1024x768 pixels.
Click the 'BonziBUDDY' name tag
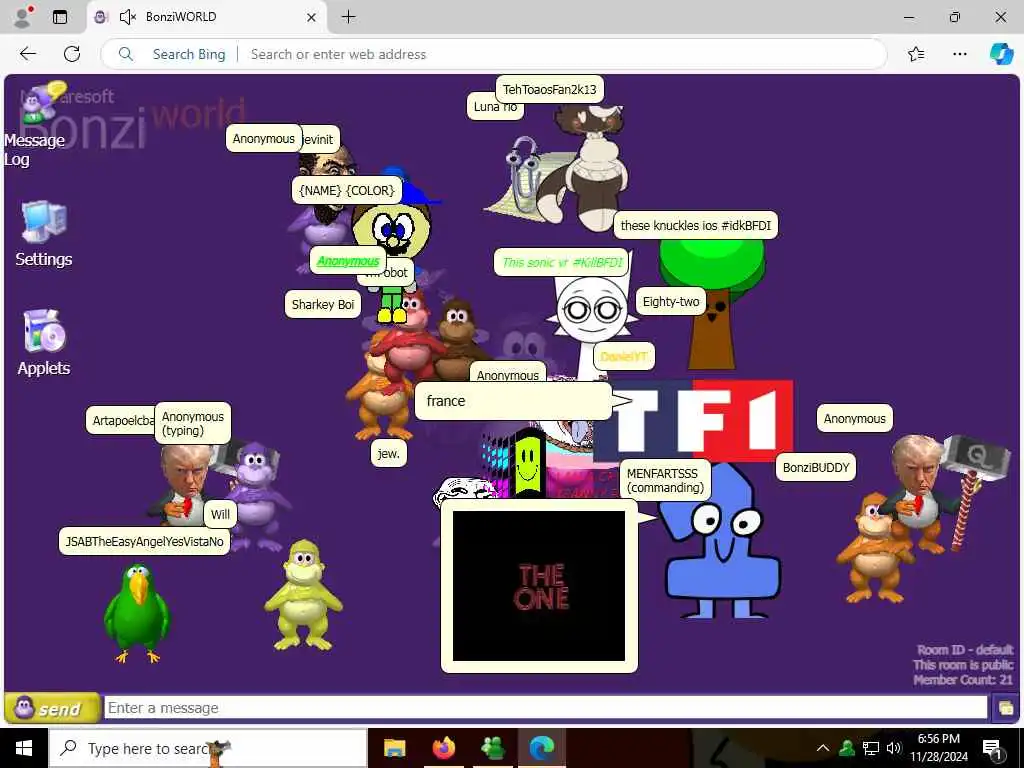tap(816, 468)
